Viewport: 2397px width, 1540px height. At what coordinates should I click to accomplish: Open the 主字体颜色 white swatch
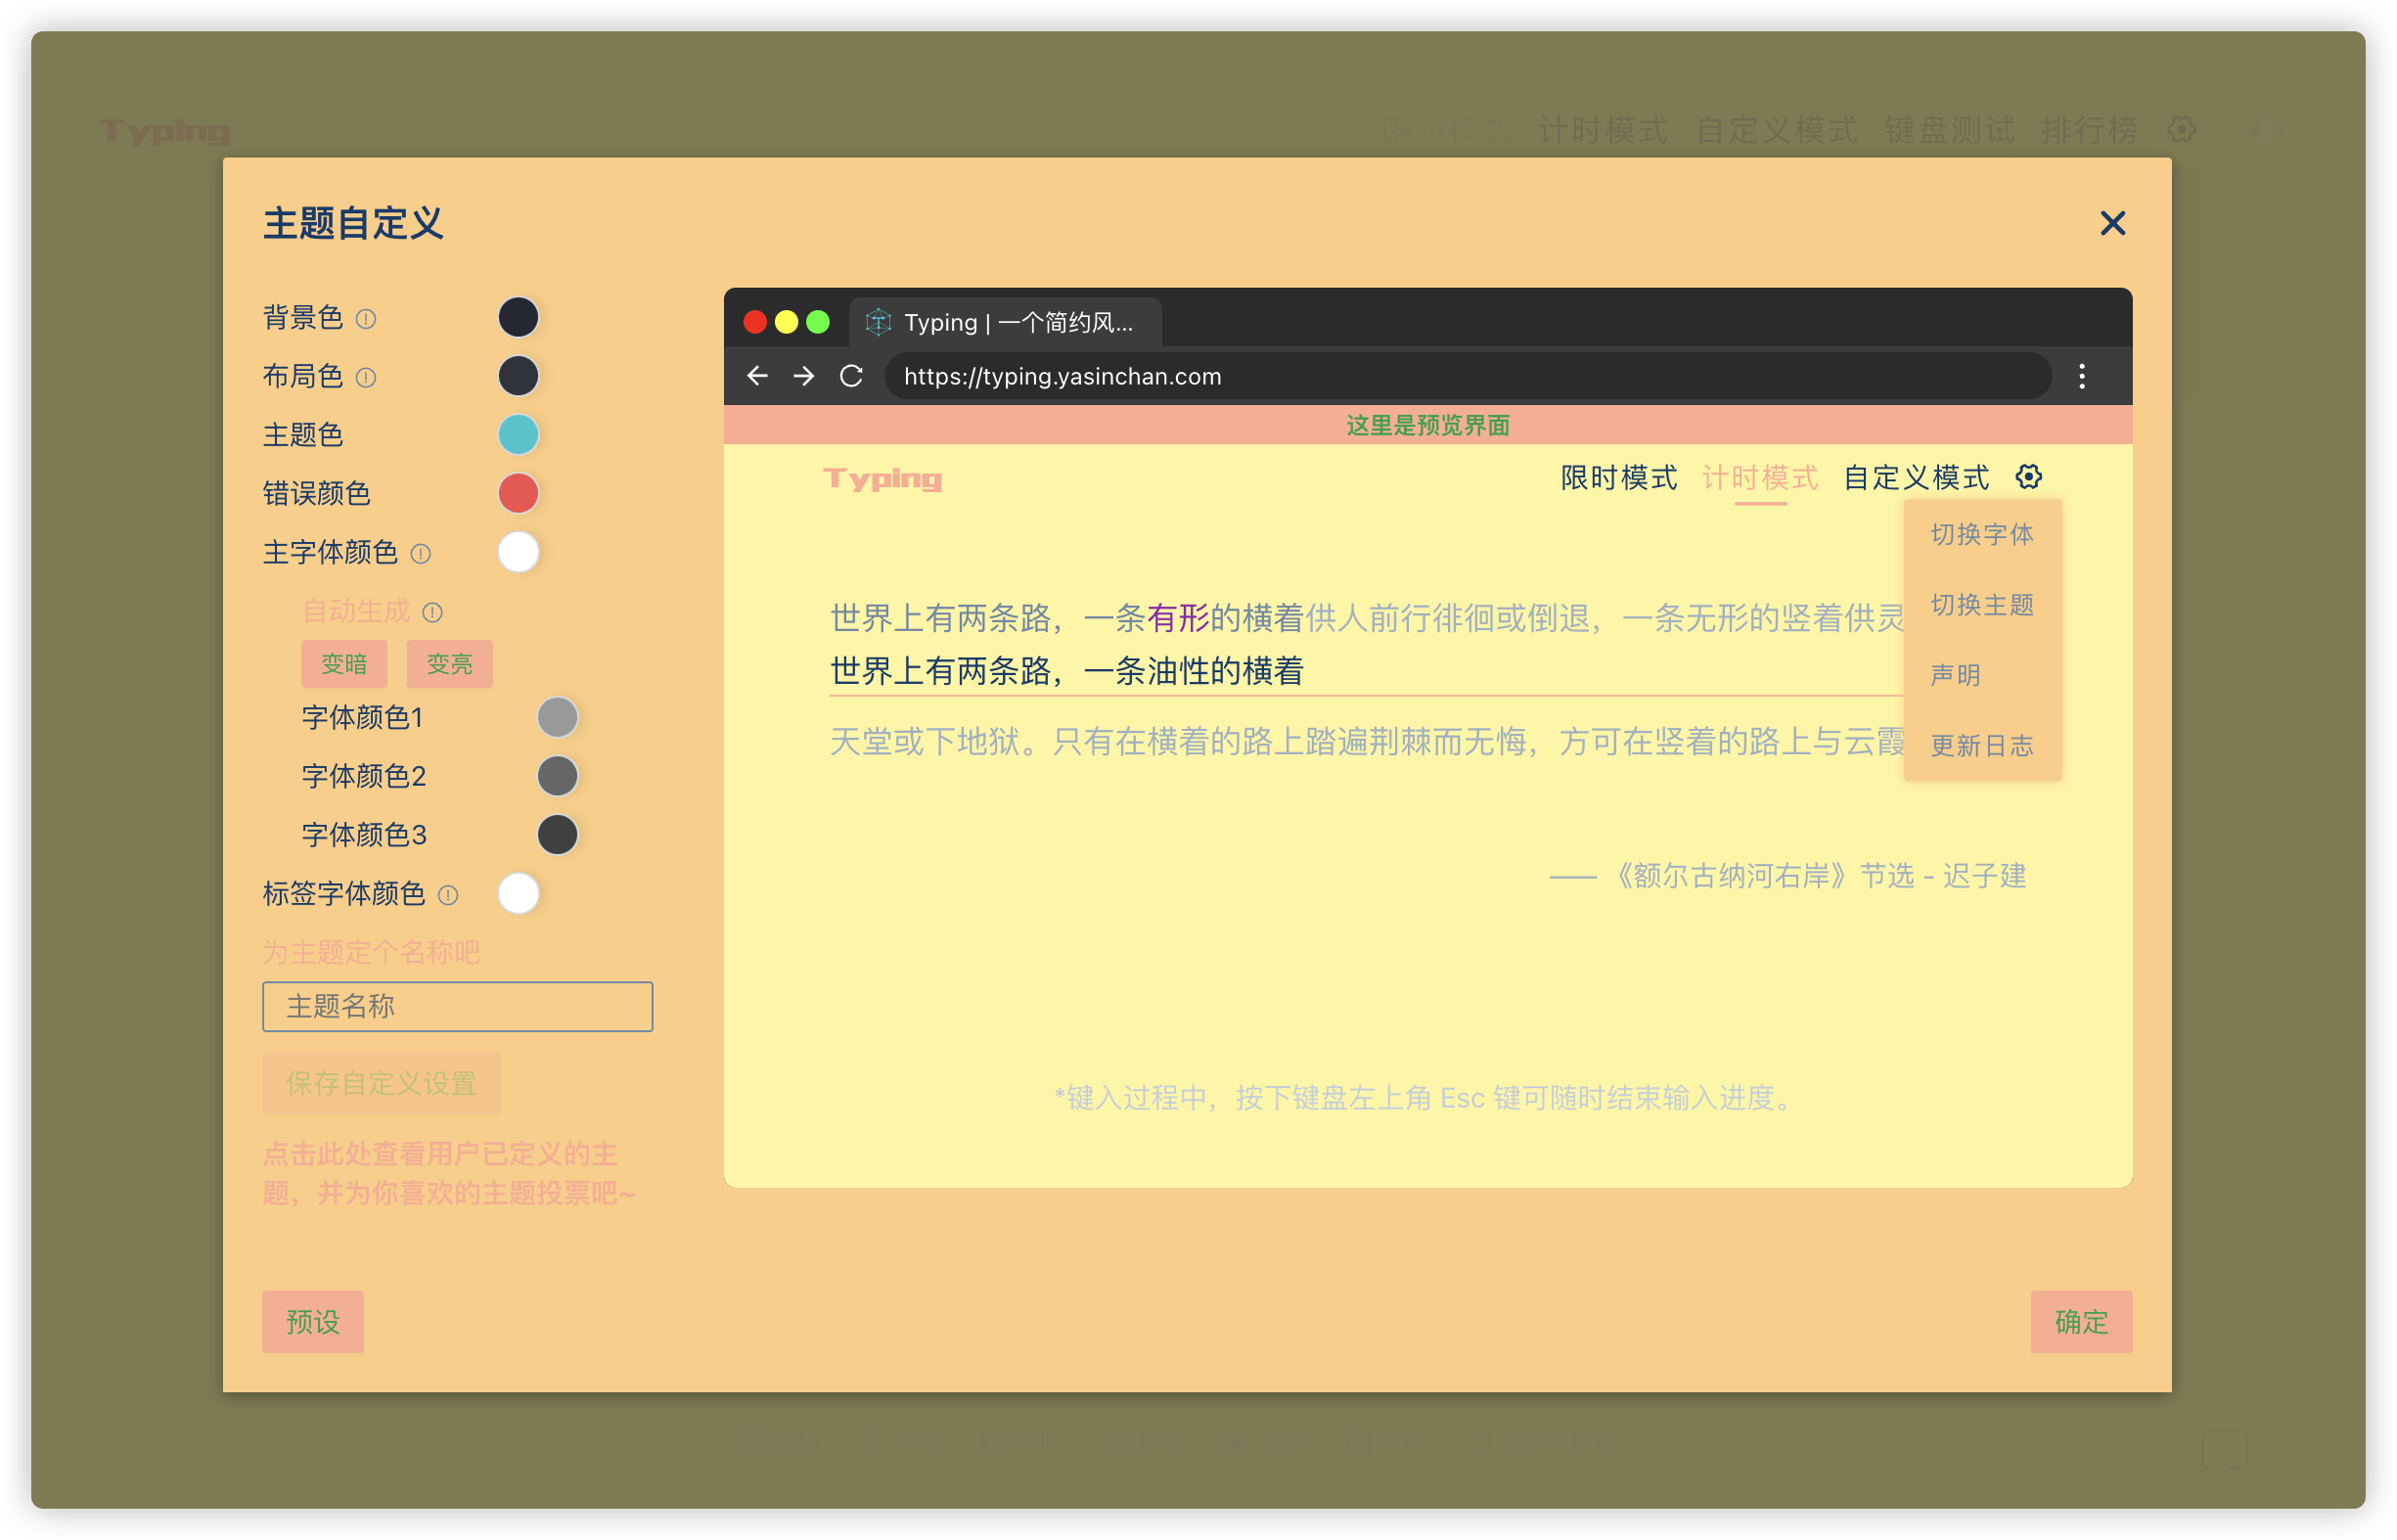click(518, 552)
